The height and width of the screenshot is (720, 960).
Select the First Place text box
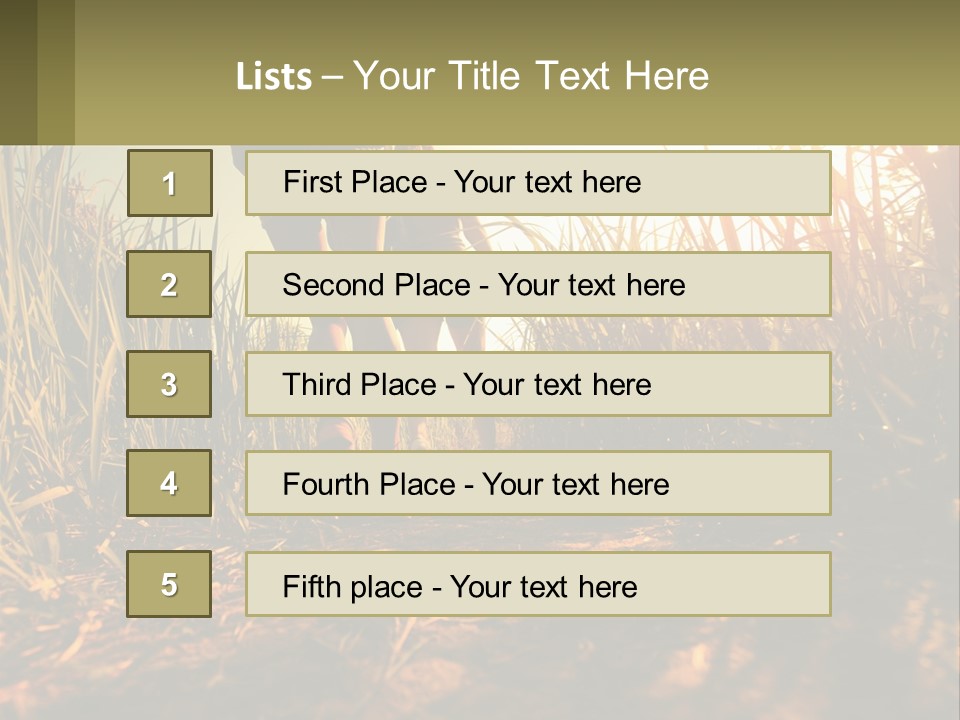point(538,183)
